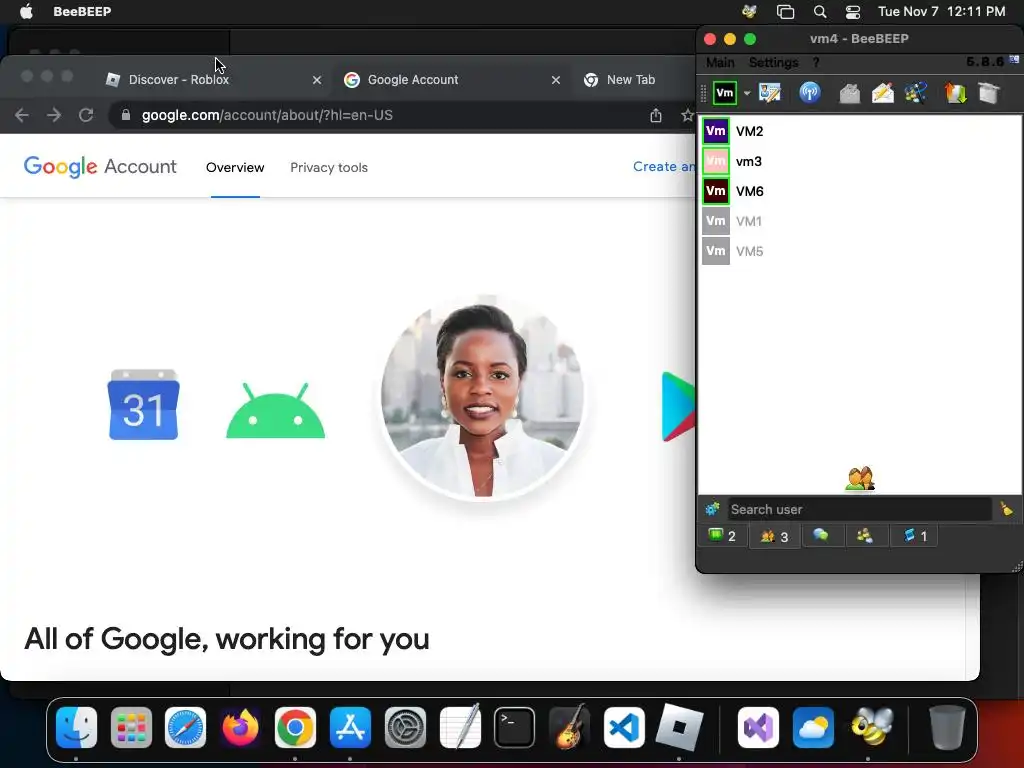
Task: Switch to the blue scroll tab showing 1
Action: coord(914,536)
